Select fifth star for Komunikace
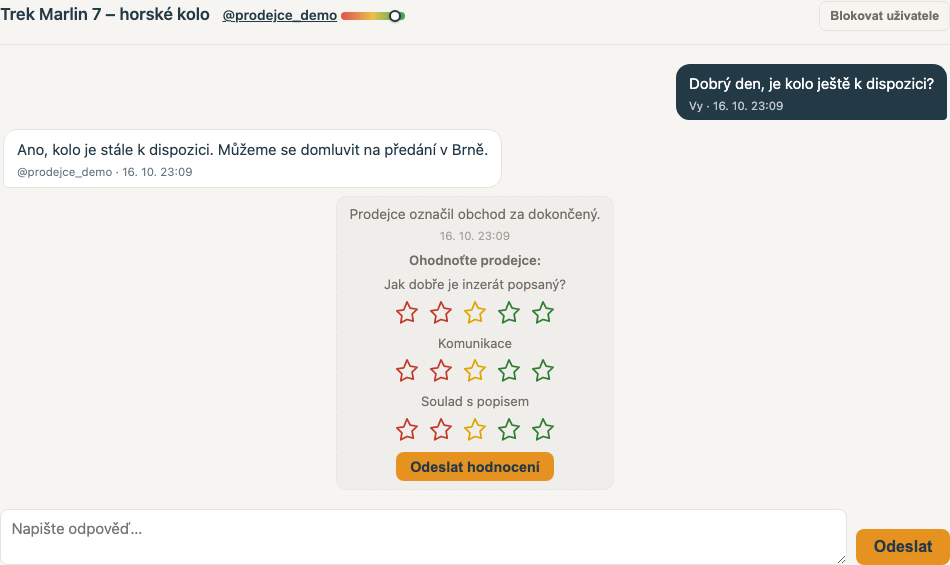This screenshot has width=950, height=565. click(x=543, y=371)
